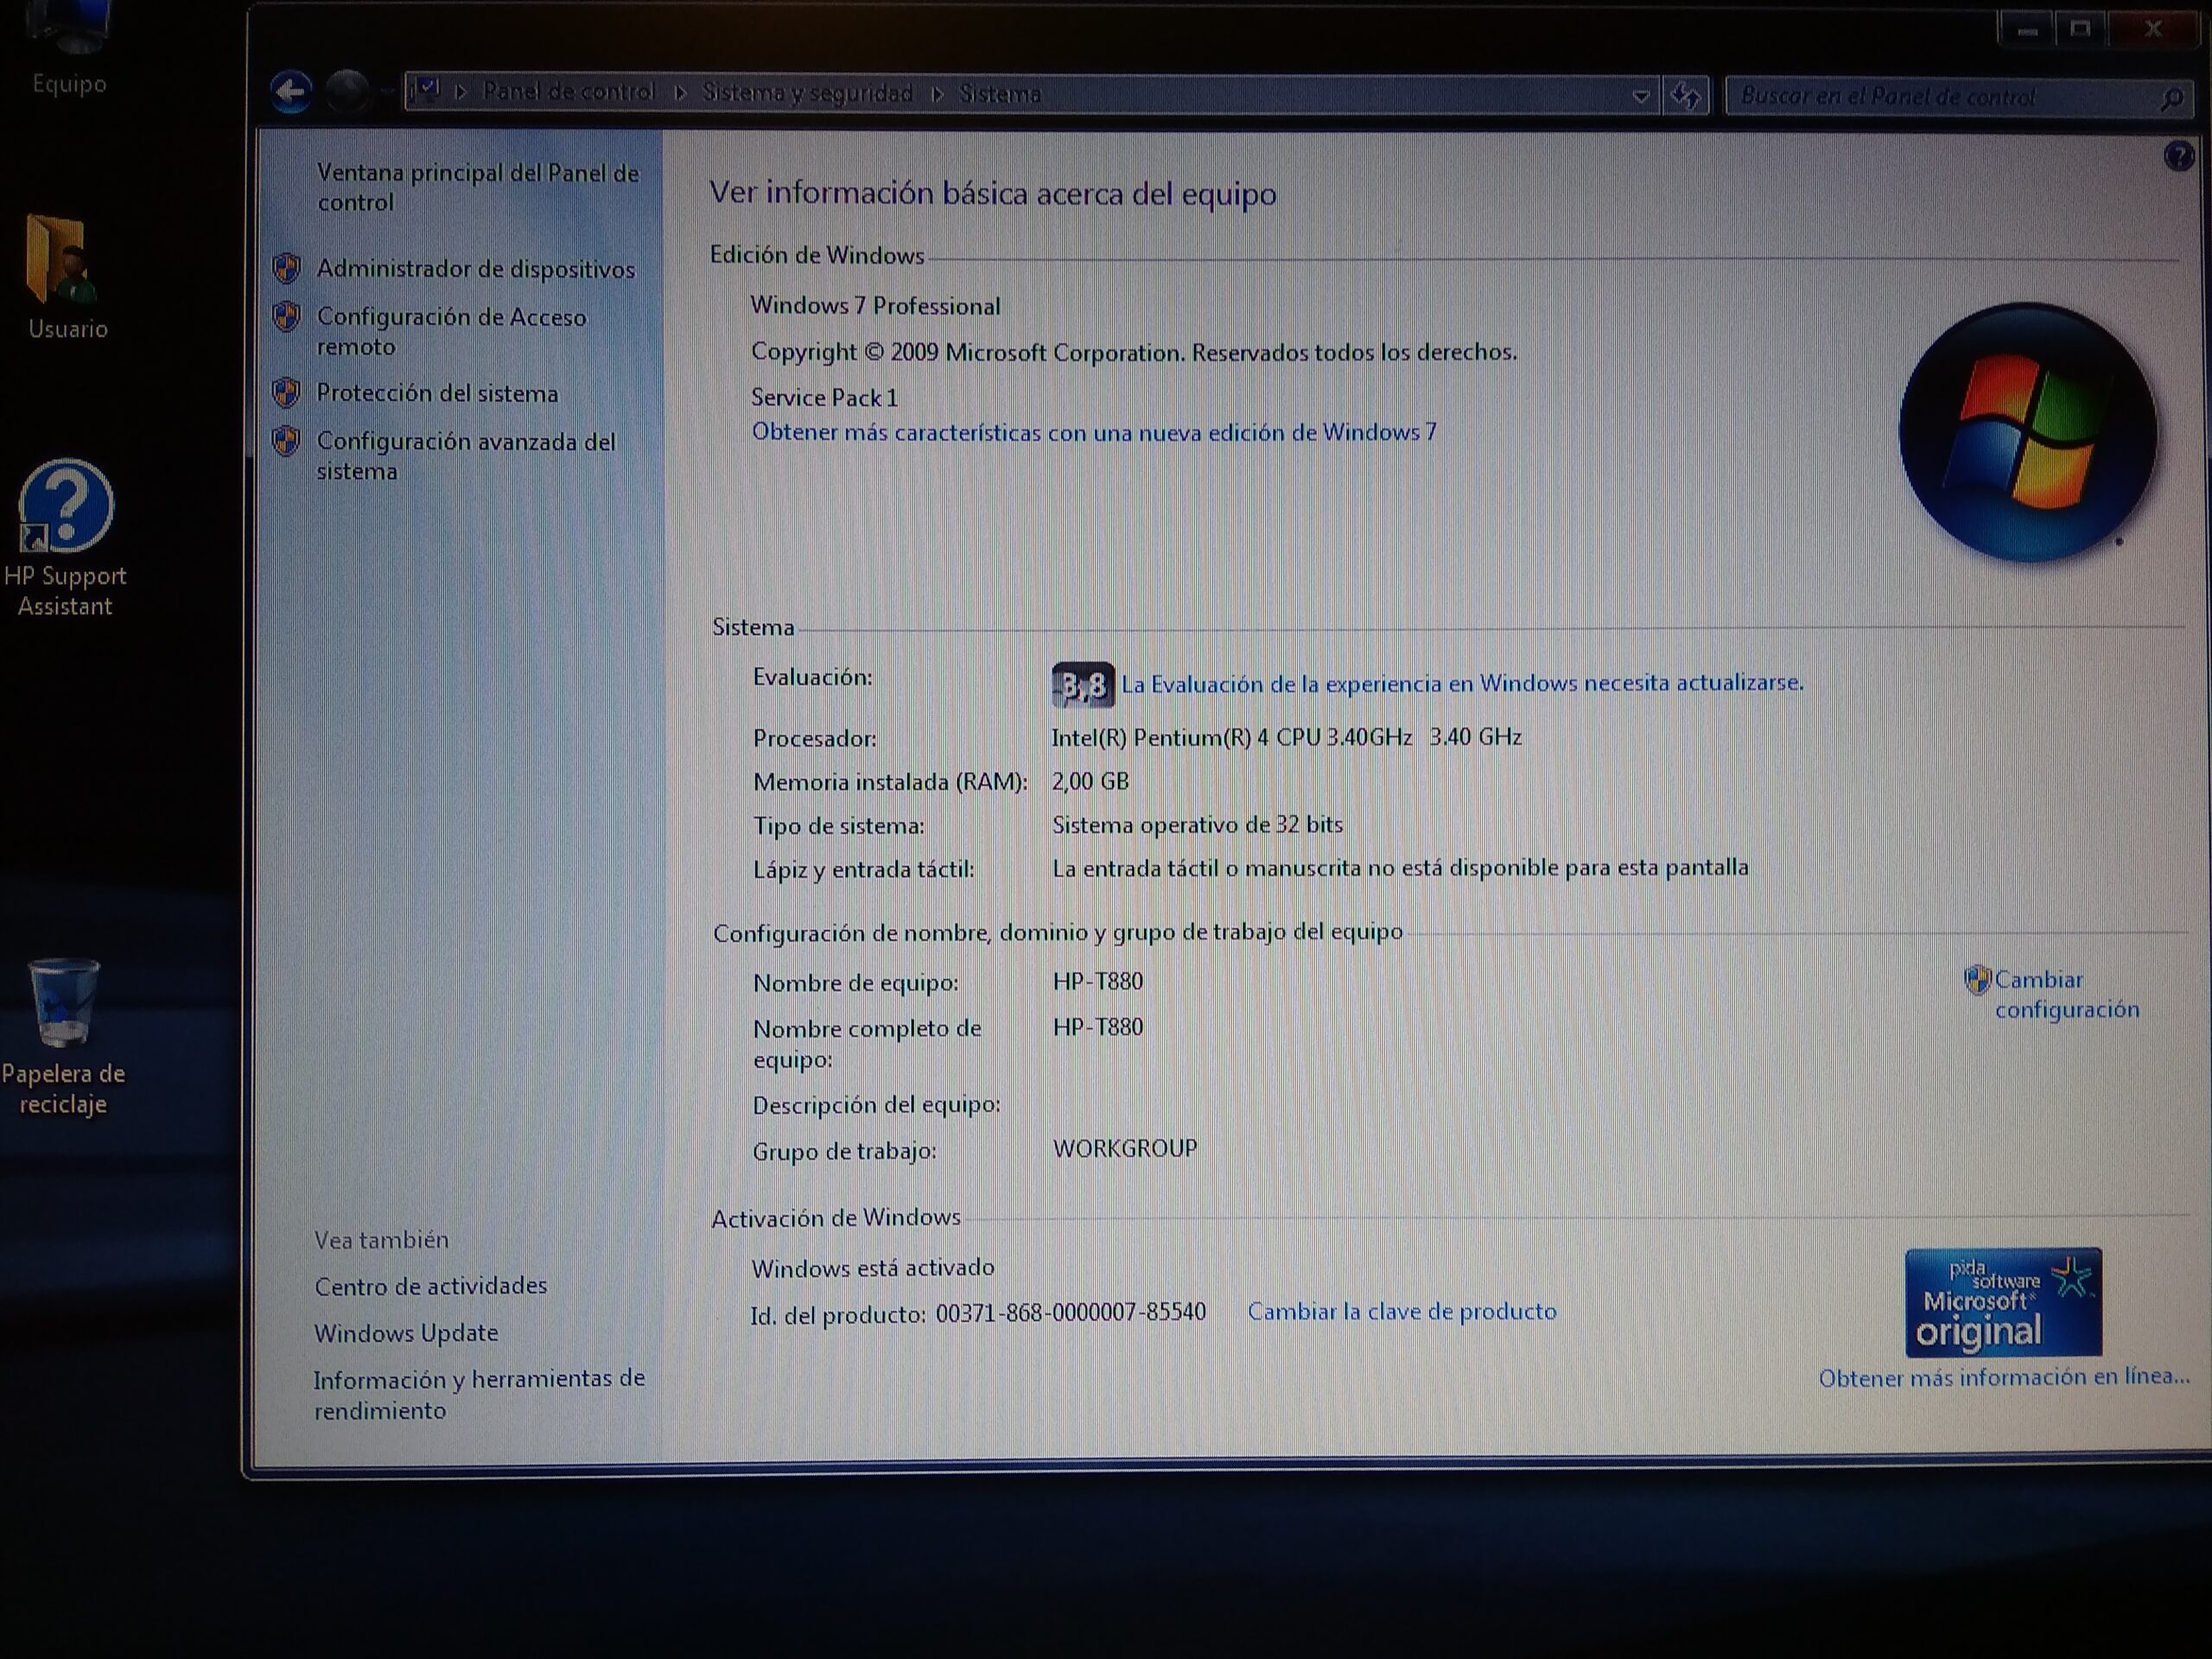Image resolution: width=2212 pixels, height=1659 pixels.
Task: Open Windows Update link
Action: tap(406, 1333)
